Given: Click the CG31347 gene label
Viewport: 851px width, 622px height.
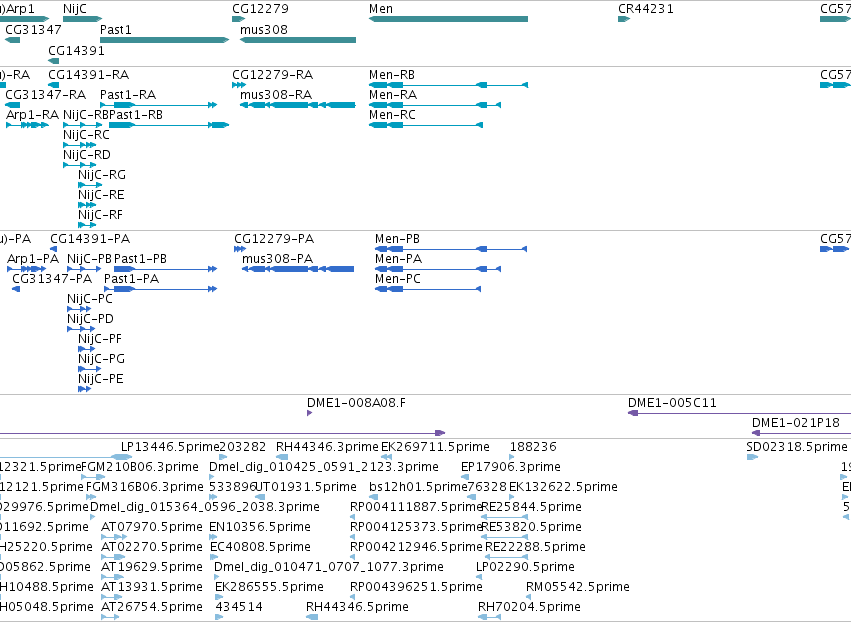Looking at the screenshot, I should click(x=33, y=29).
